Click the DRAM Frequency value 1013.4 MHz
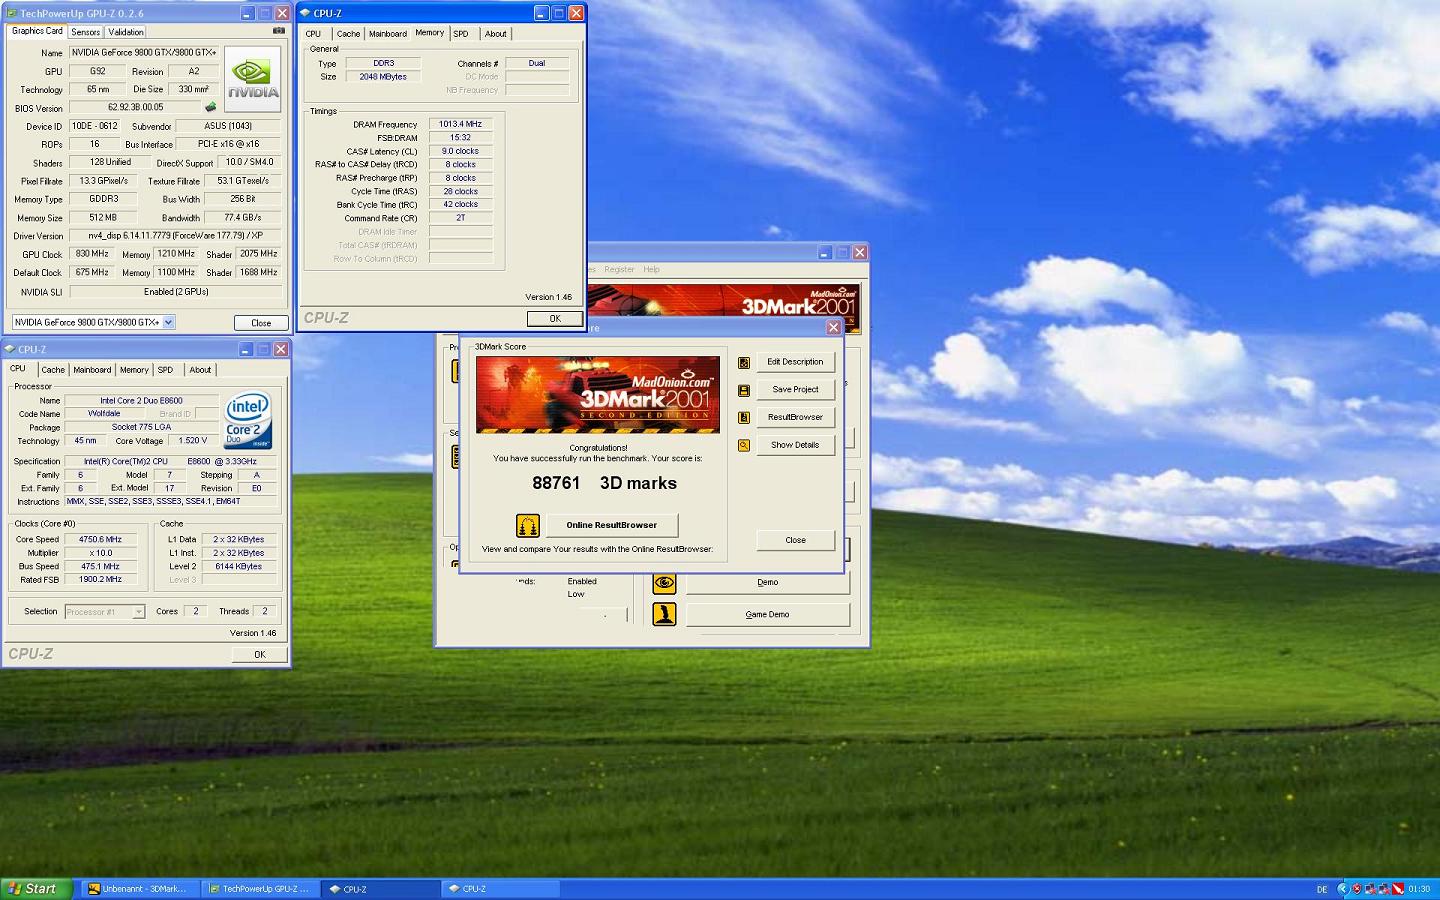The width and height of the screenshot is (1440, 900). [x=460, y=124]
